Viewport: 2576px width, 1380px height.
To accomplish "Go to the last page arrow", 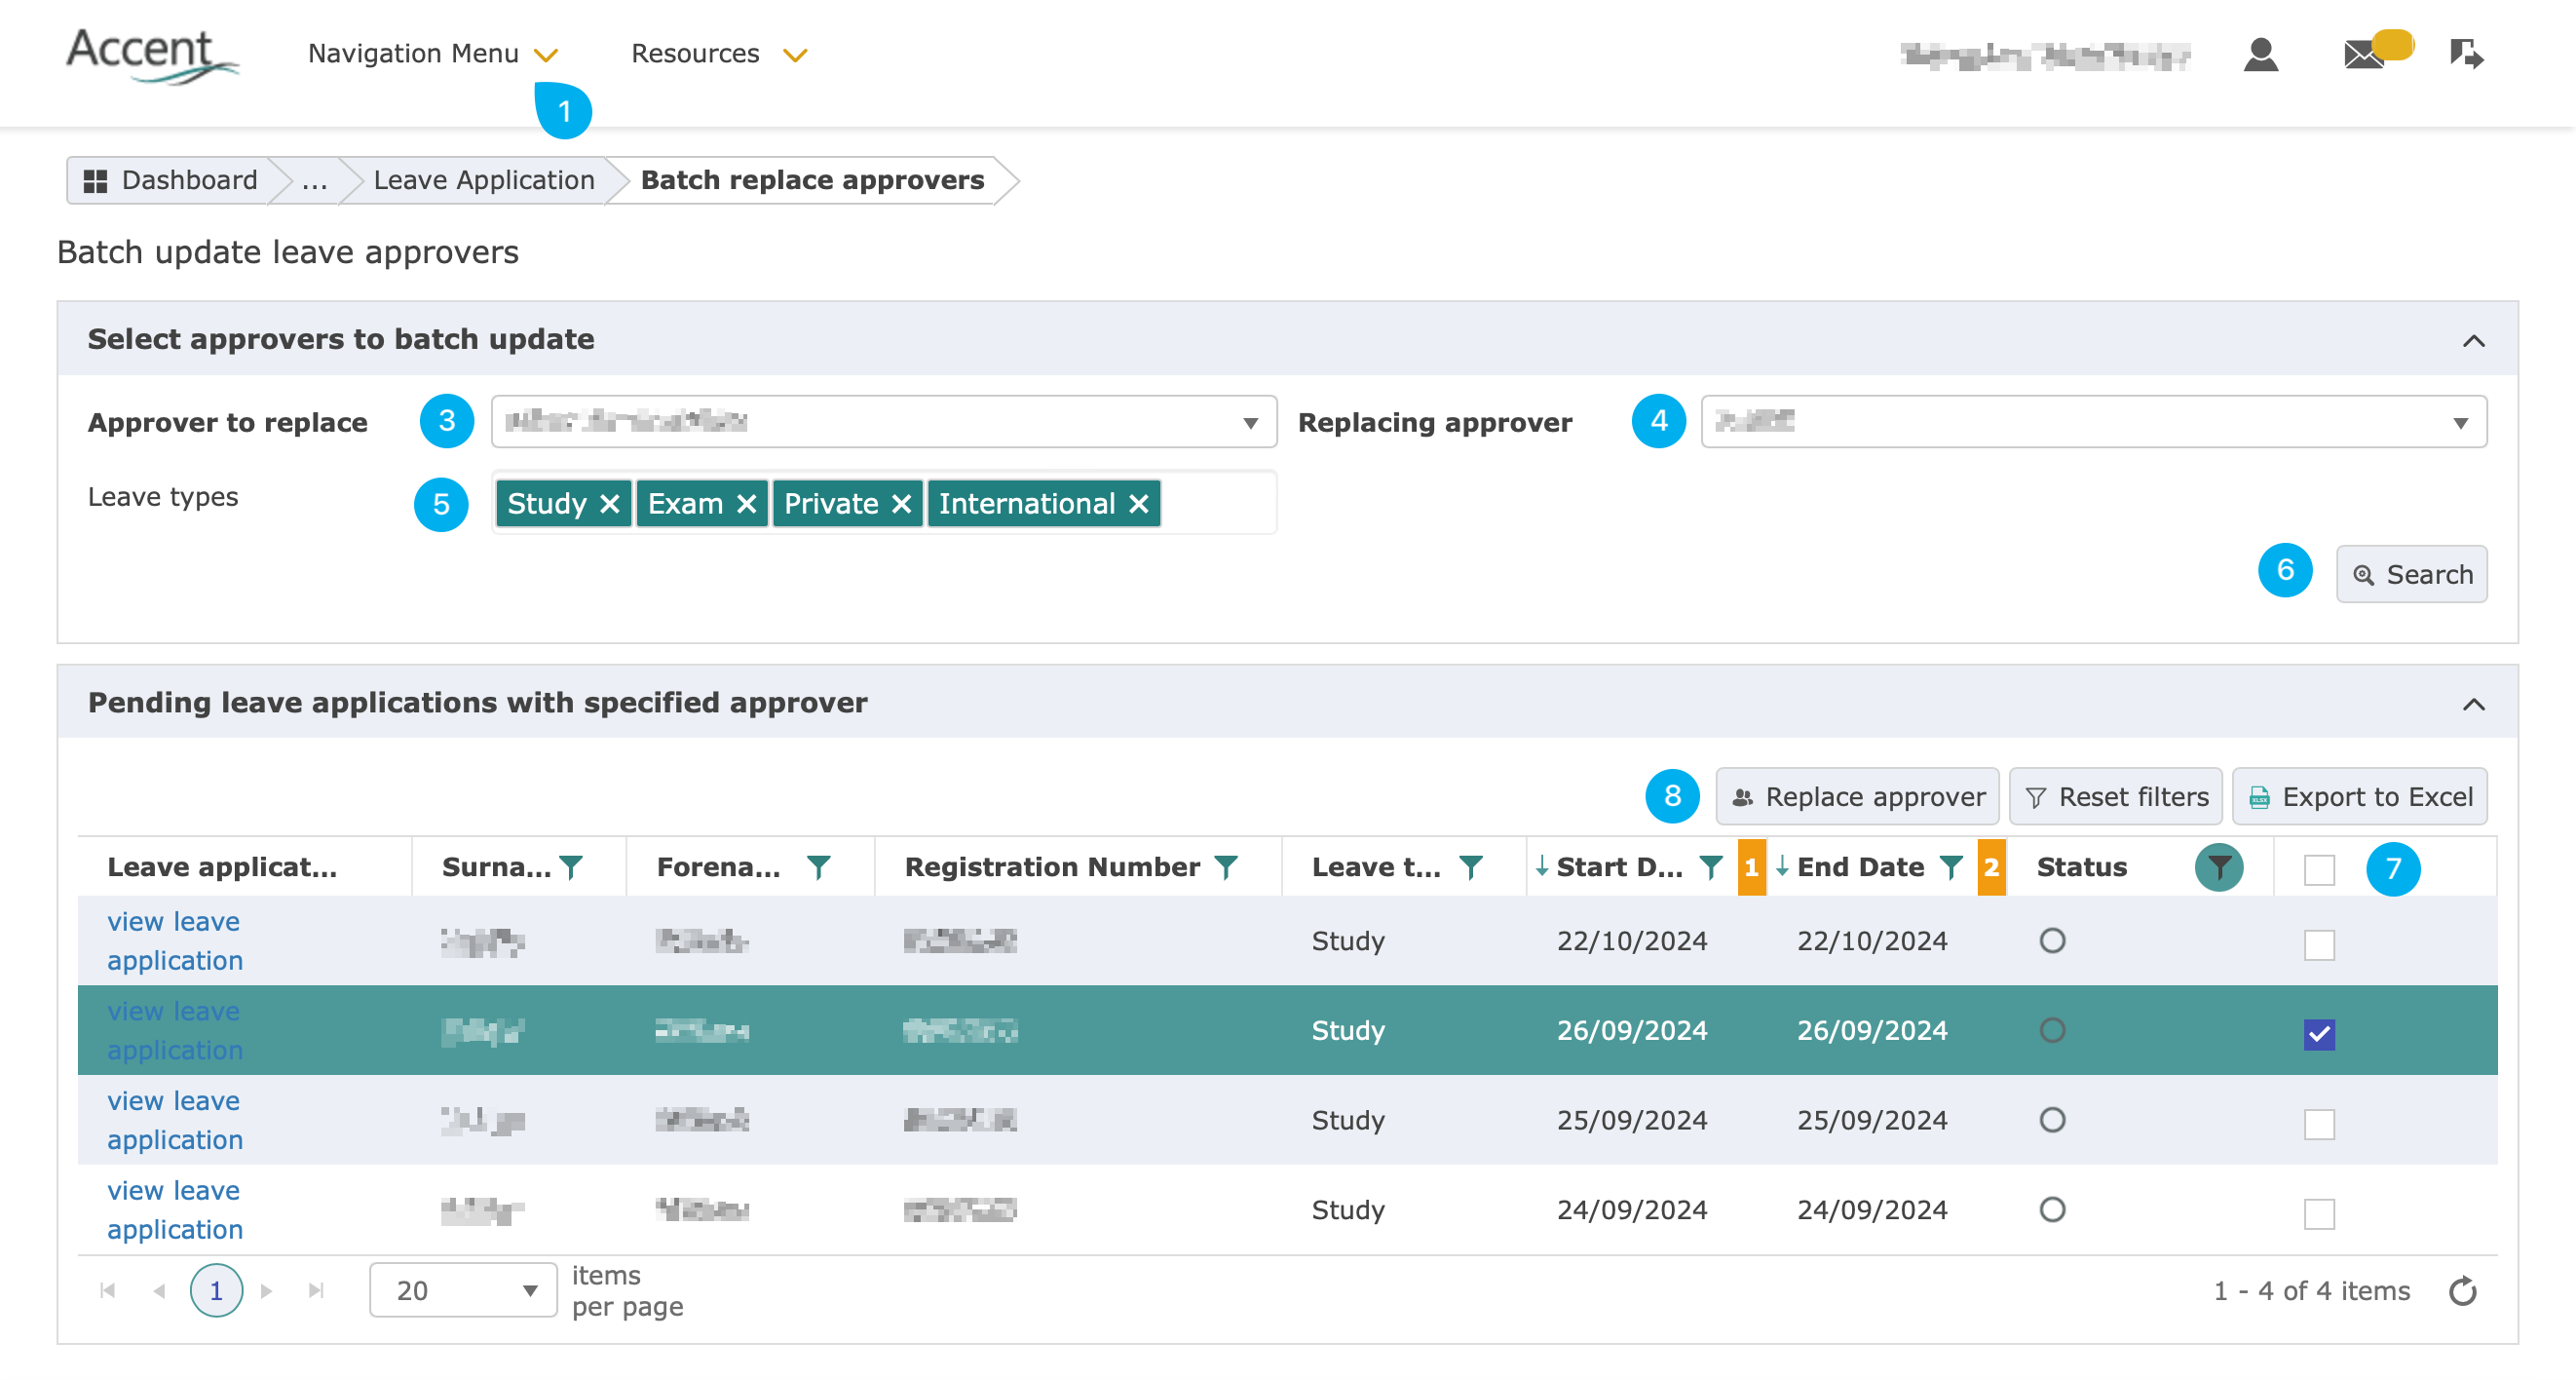I will pyautogui.click(x=316, y=1291).
